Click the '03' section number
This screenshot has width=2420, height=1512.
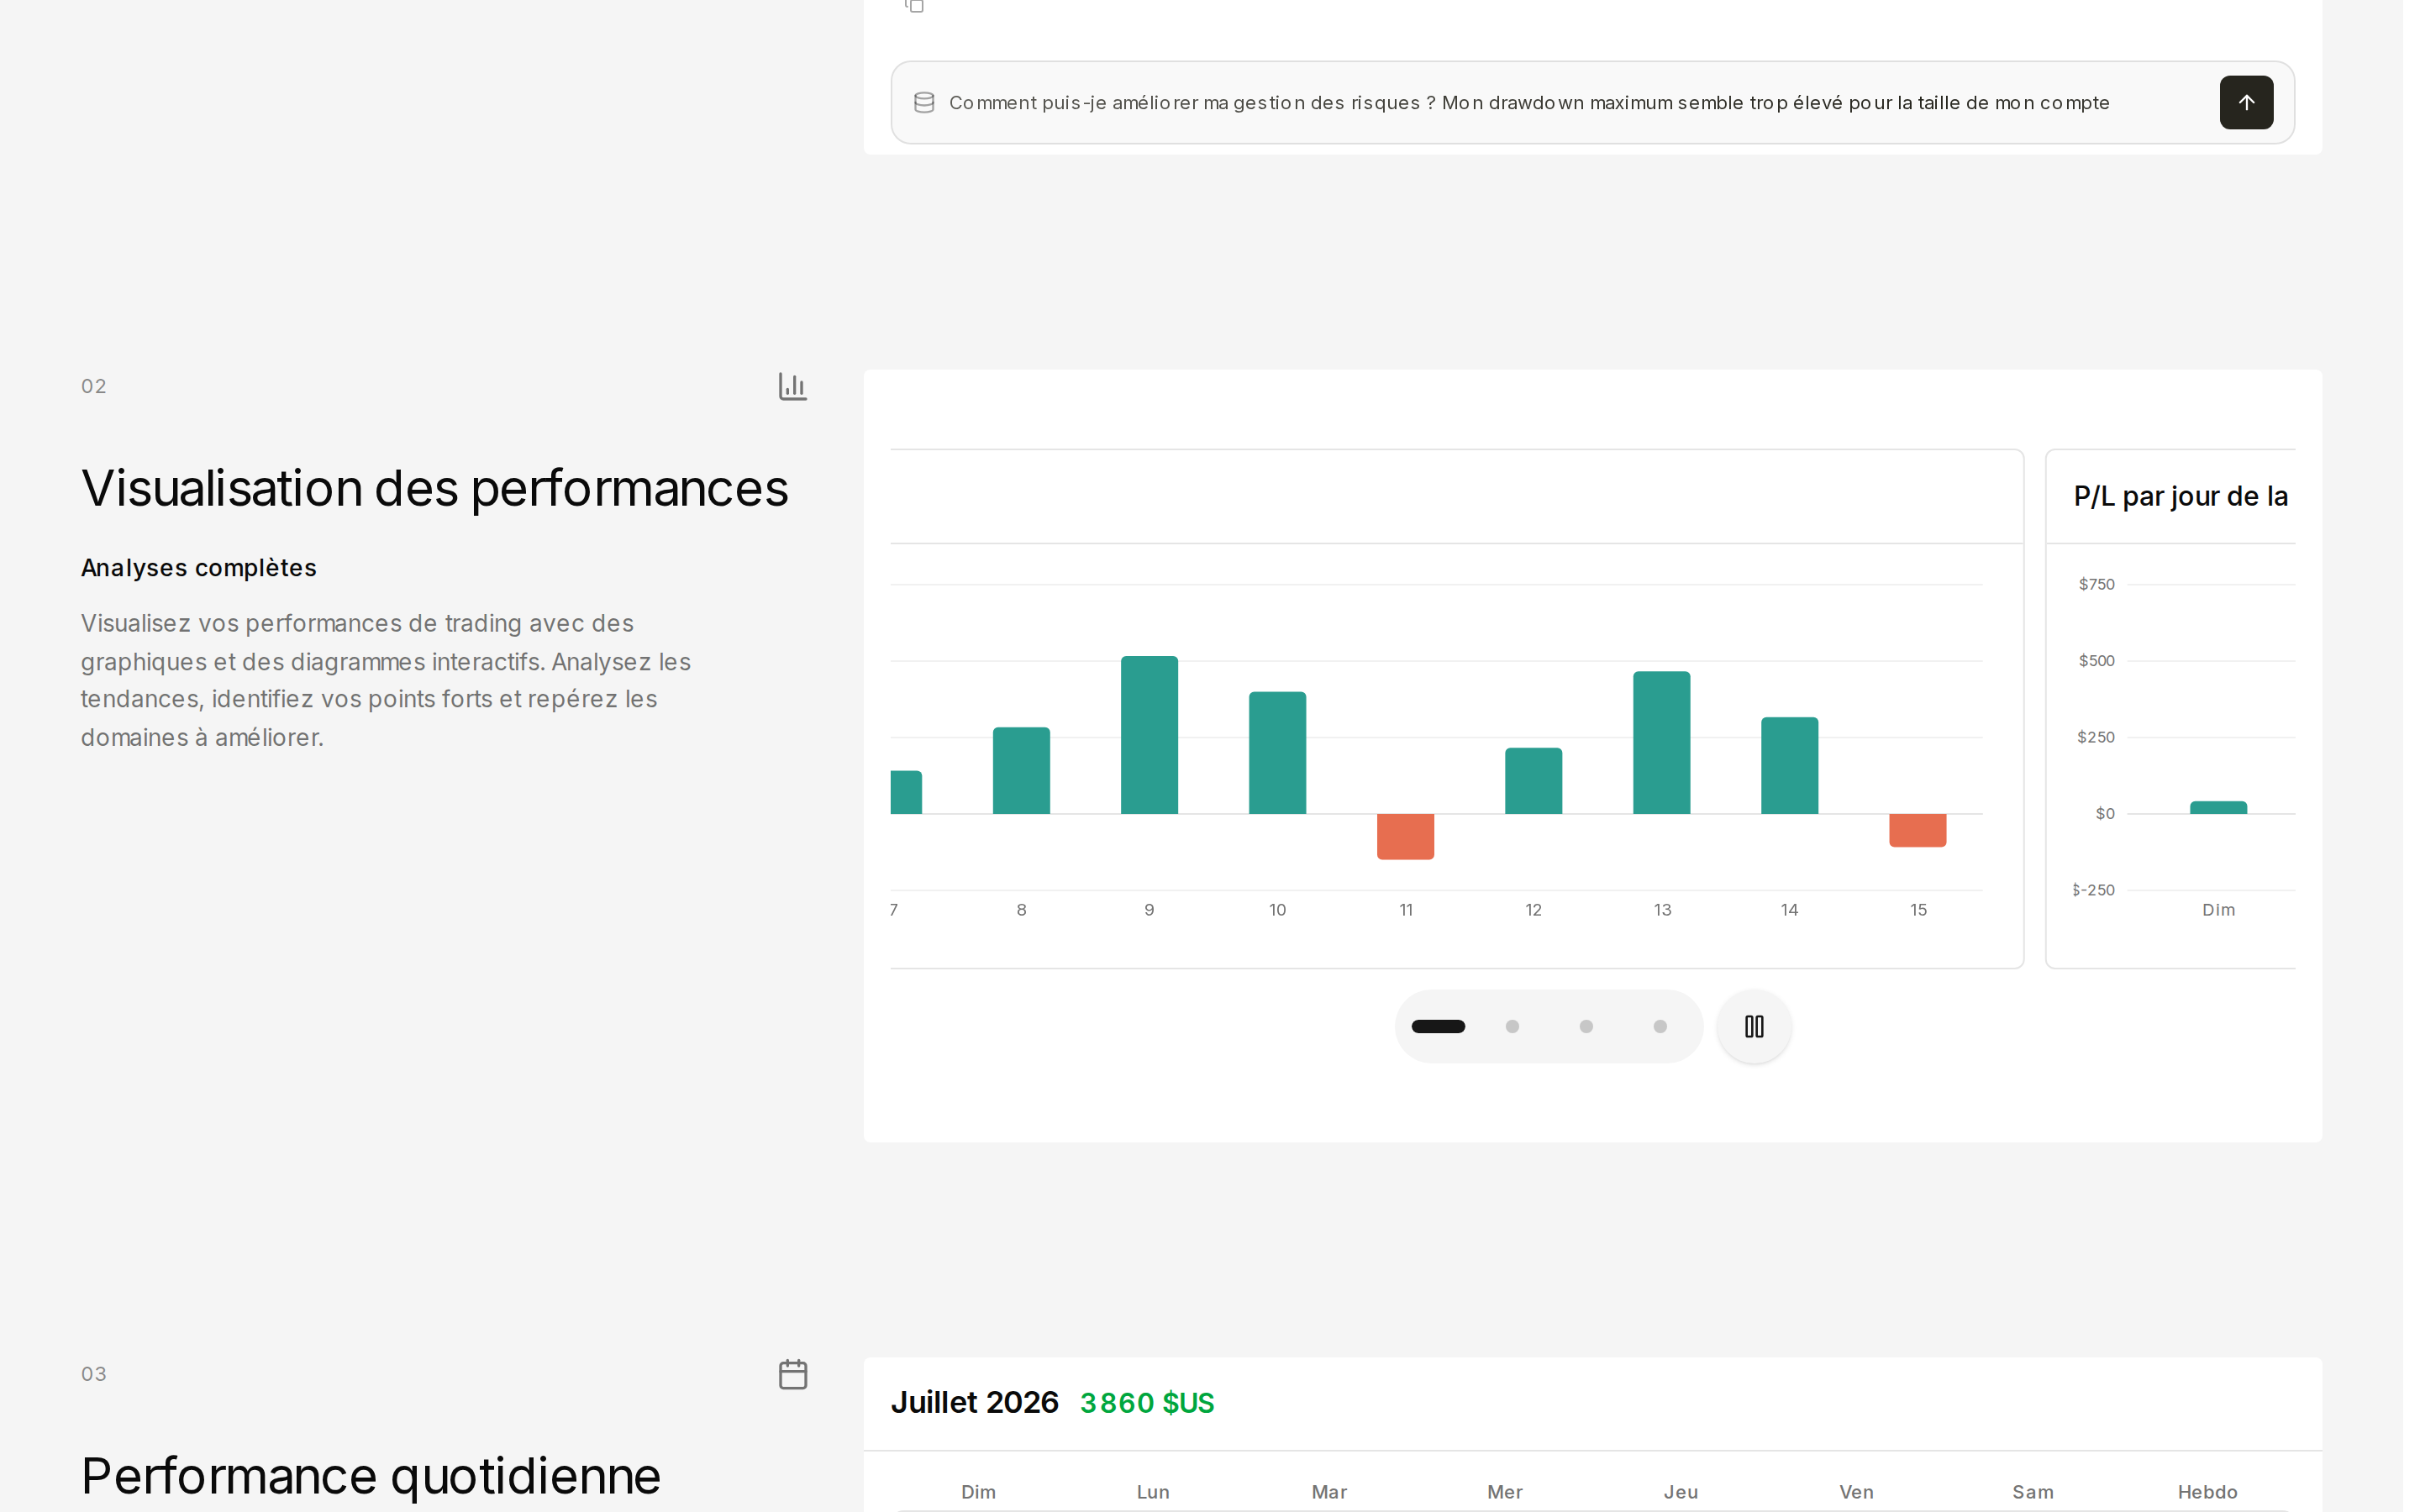[x=94, y=1374]
